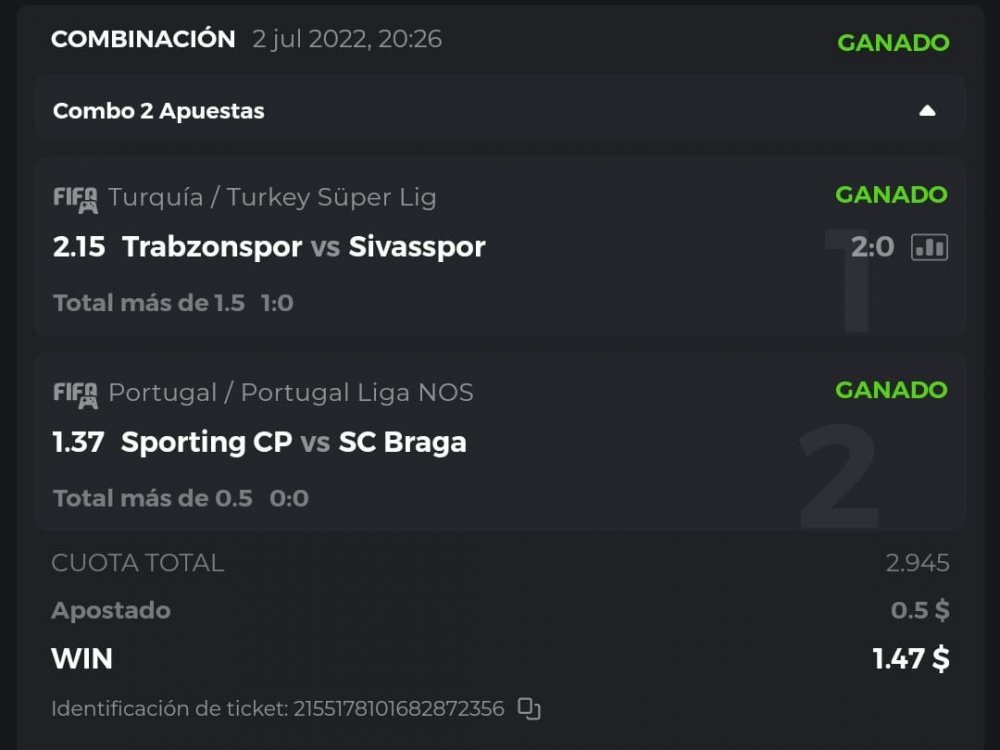Select Portugal Liga NOS league label
The image size is (1000, 750).
[x=291, y=392]
